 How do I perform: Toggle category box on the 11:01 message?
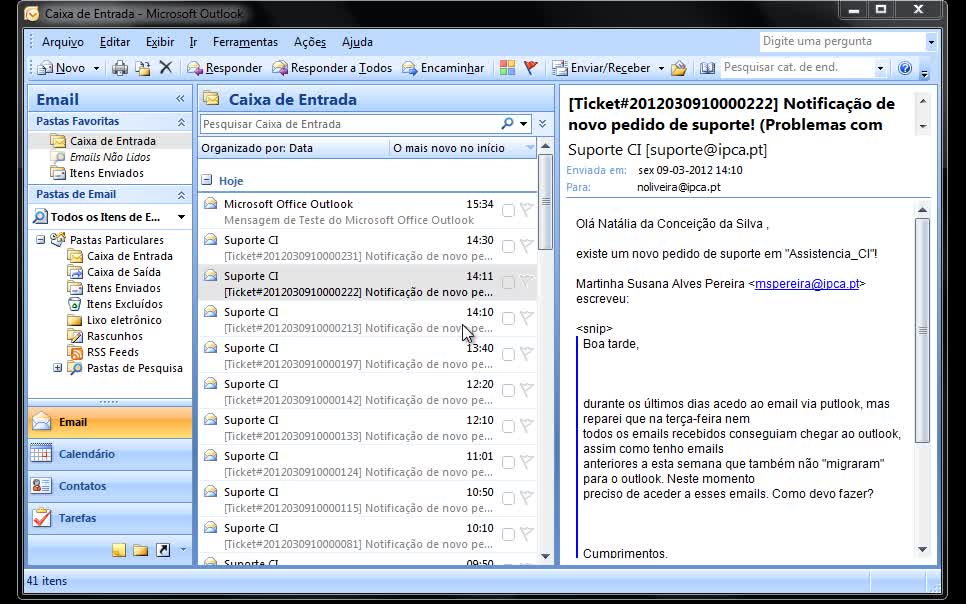(508, 463)
